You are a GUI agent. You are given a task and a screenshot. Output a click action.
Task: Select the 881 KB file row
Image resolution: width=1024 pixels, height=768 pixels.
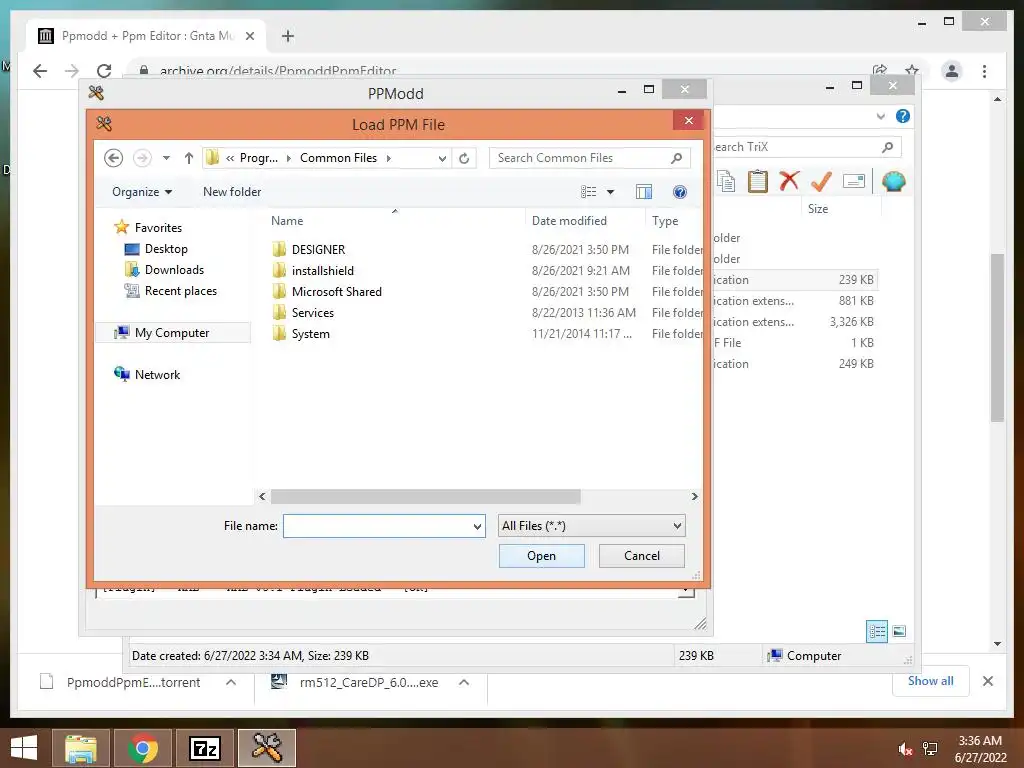click(x=793, y=301)
